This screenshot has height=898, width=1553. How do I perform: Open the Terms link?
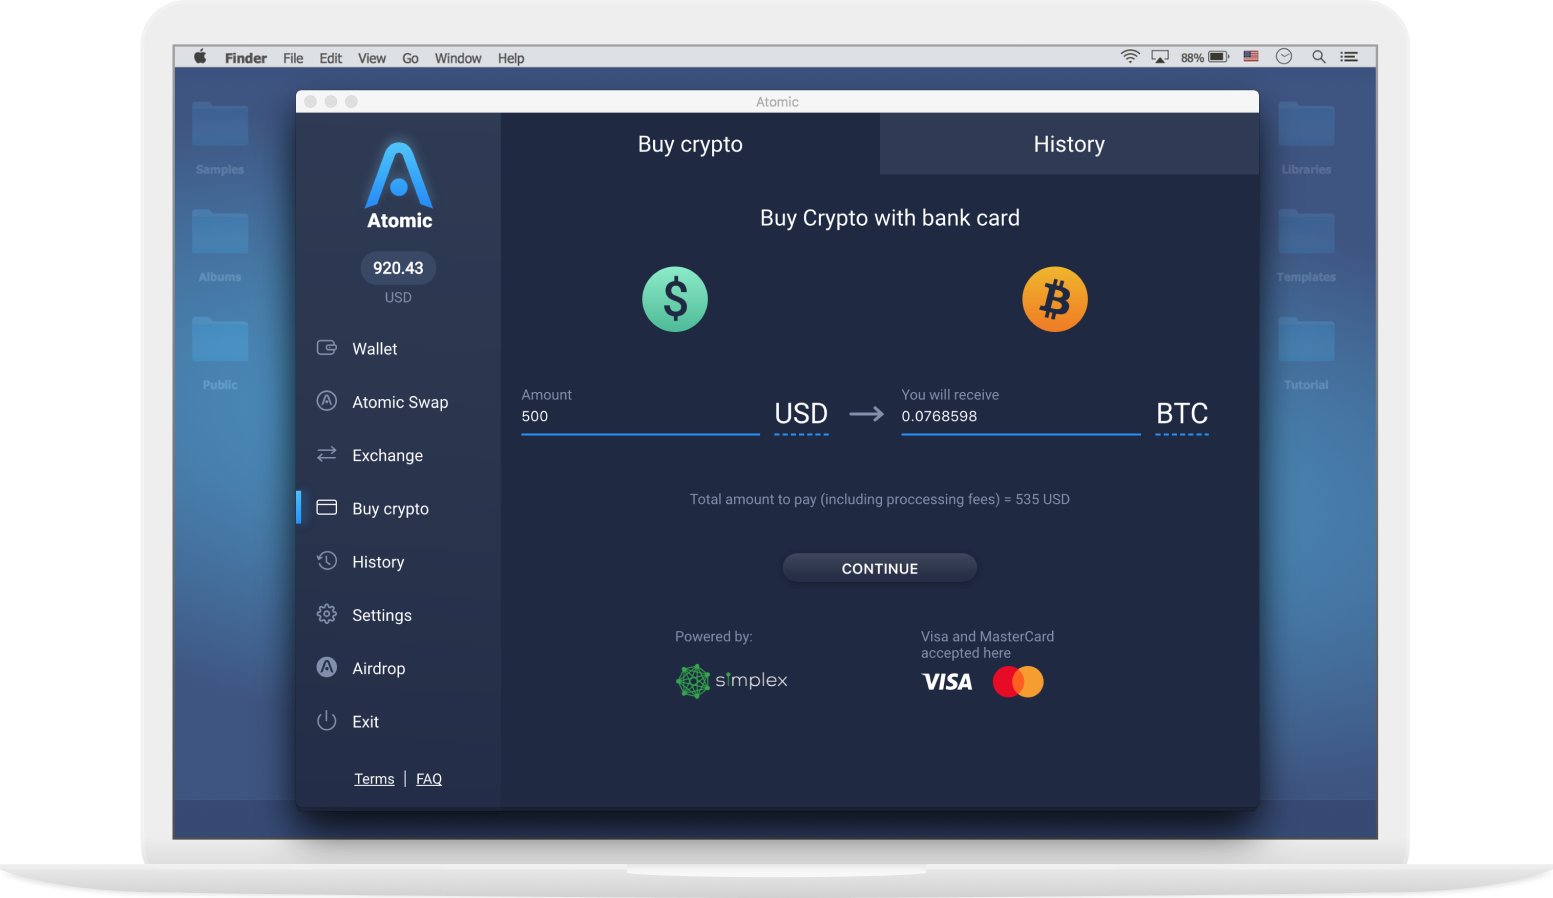tap(374, 779)
